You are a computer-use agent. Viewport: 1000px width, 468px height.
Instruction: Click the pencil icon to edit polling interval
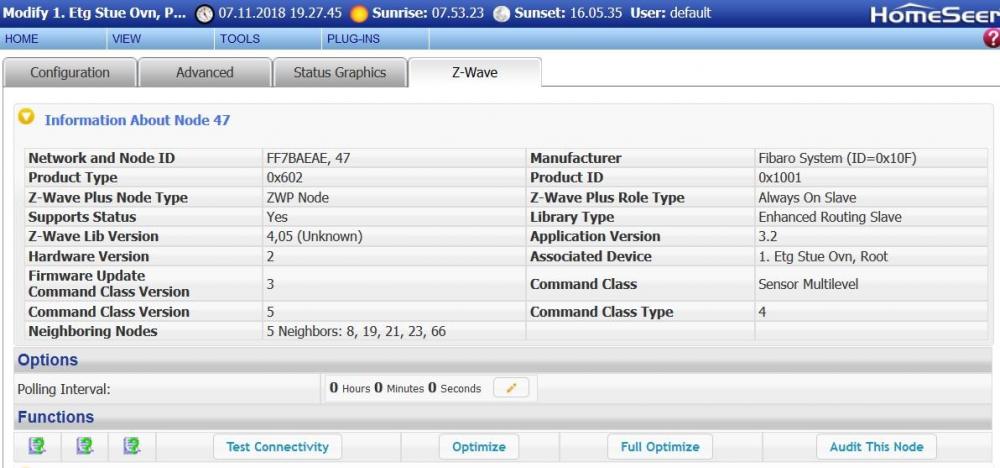(x=511, y=388)
